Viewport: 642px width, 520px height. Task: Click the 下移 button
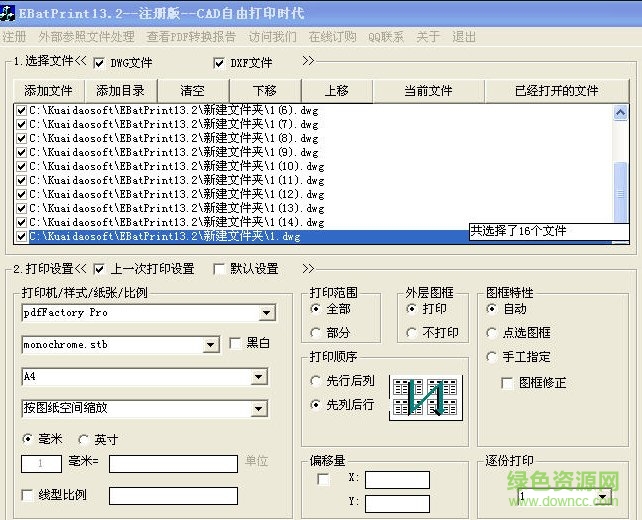(x=264, y=90)
